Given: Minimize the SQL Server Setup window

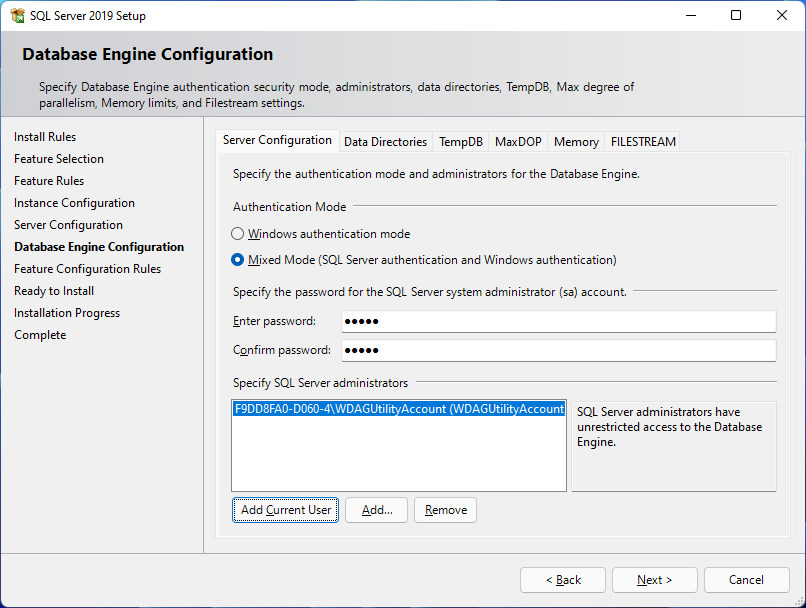Looking at the screenshot, I should pos(691,15).
